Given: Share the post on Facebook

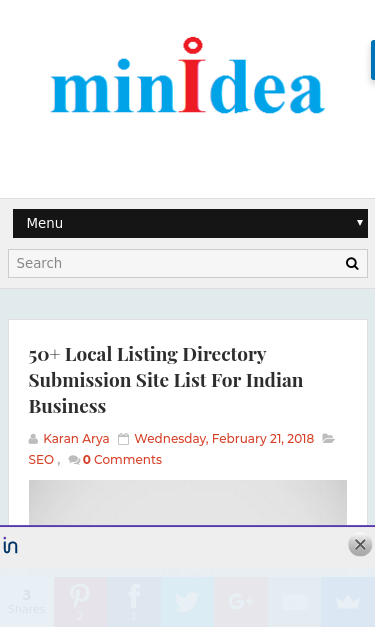Looking at the screenshot, I should point(134,602).
